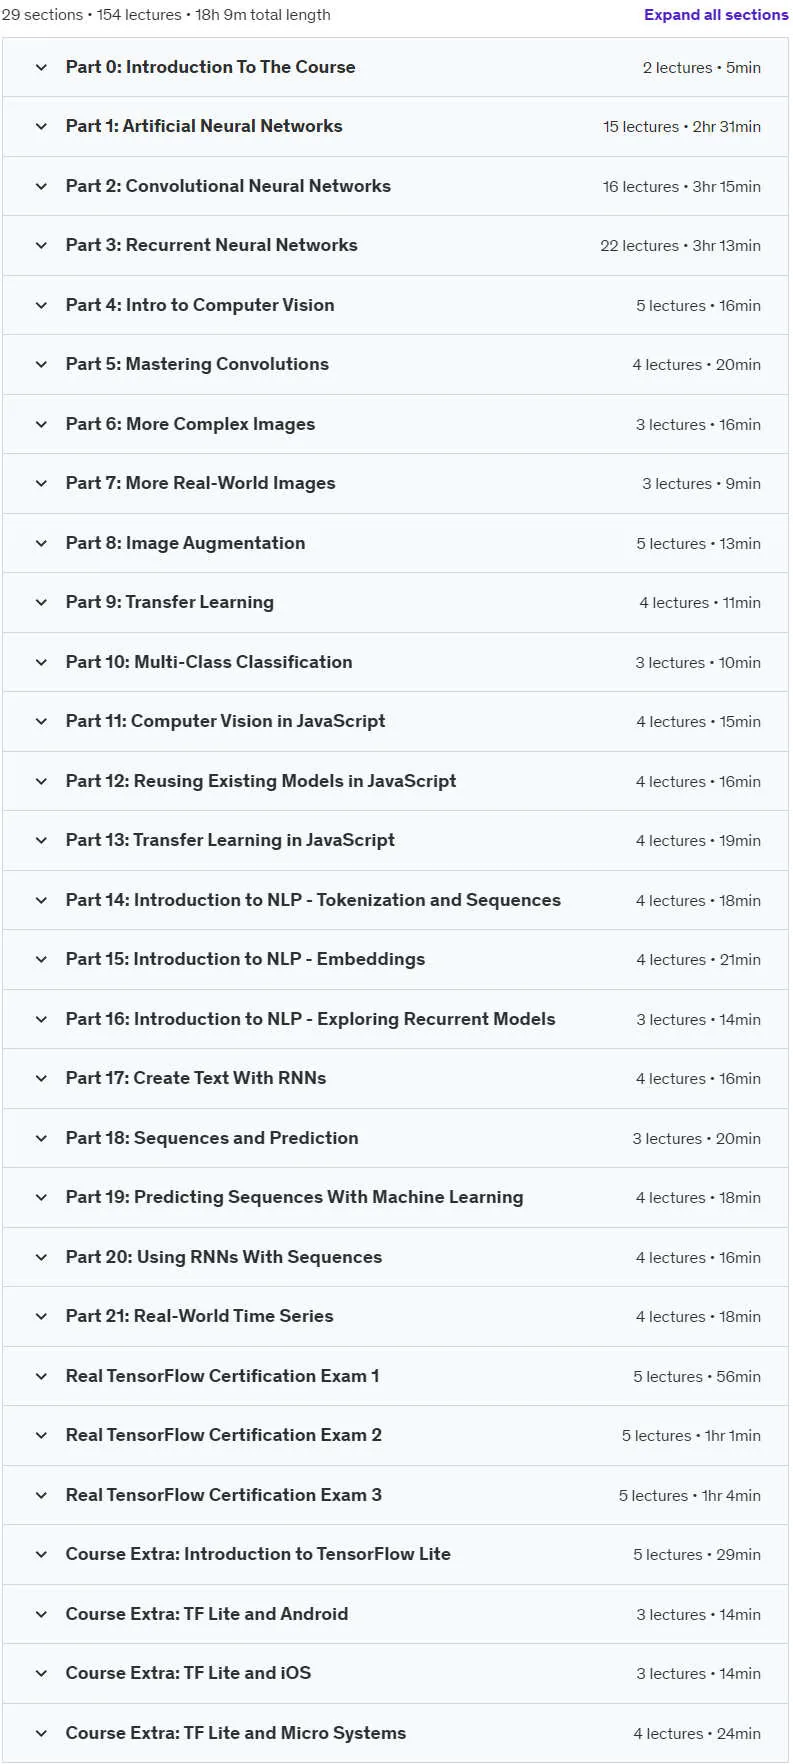Click Expand all sections link
Viewport: 793px width, 1764px height.
(x=716, y=15)
